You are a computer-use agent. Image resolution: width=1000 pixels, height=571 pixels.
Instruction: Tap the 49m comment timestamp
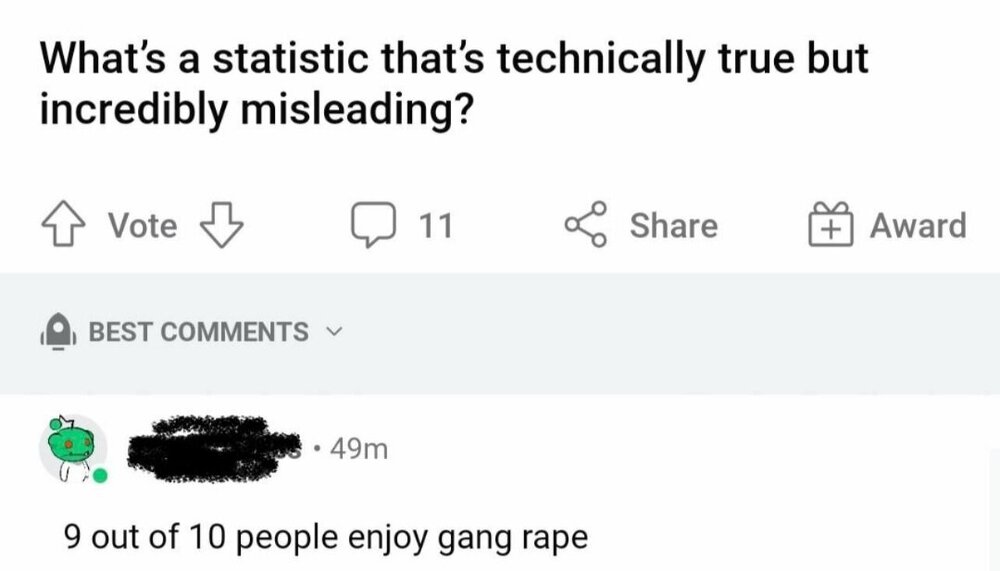tap(358, 449)
